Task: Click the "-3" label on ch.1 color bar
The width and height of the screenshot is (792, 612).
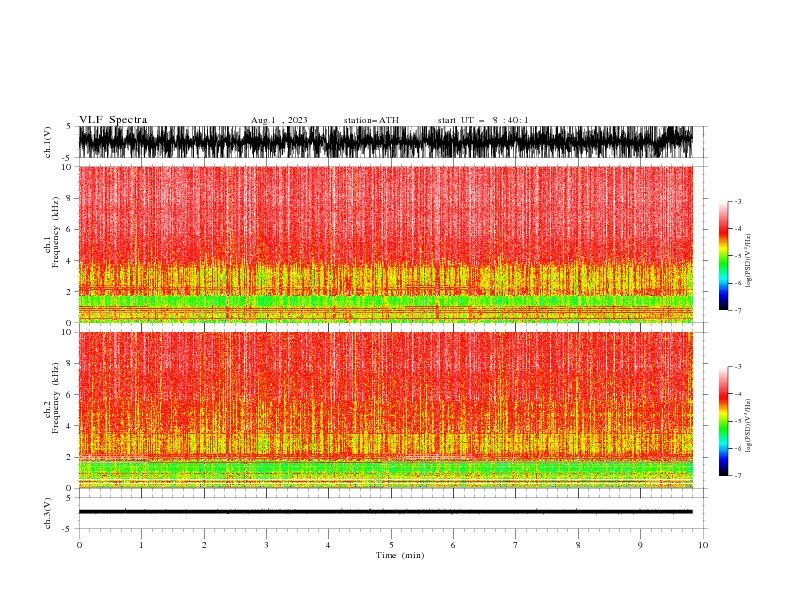Action: 738,201
